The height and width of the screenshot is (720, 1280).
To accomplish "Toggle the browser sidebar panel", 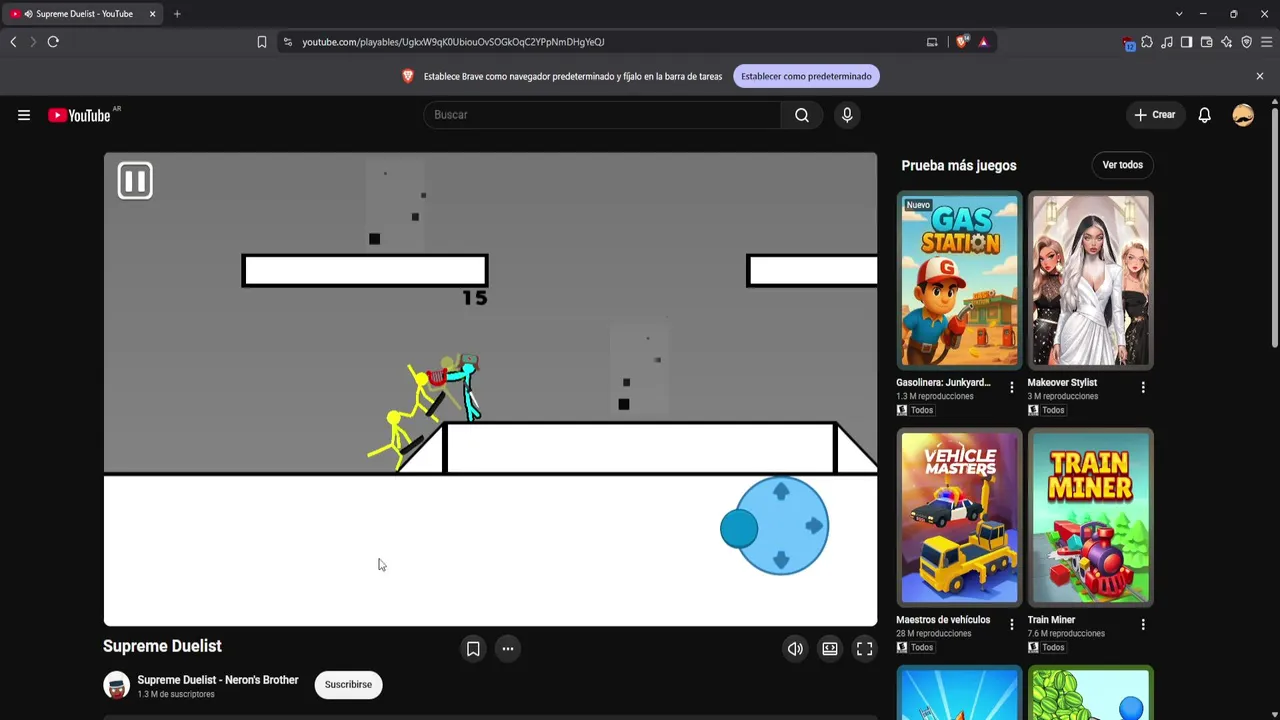I will (x=1186, y=42).
